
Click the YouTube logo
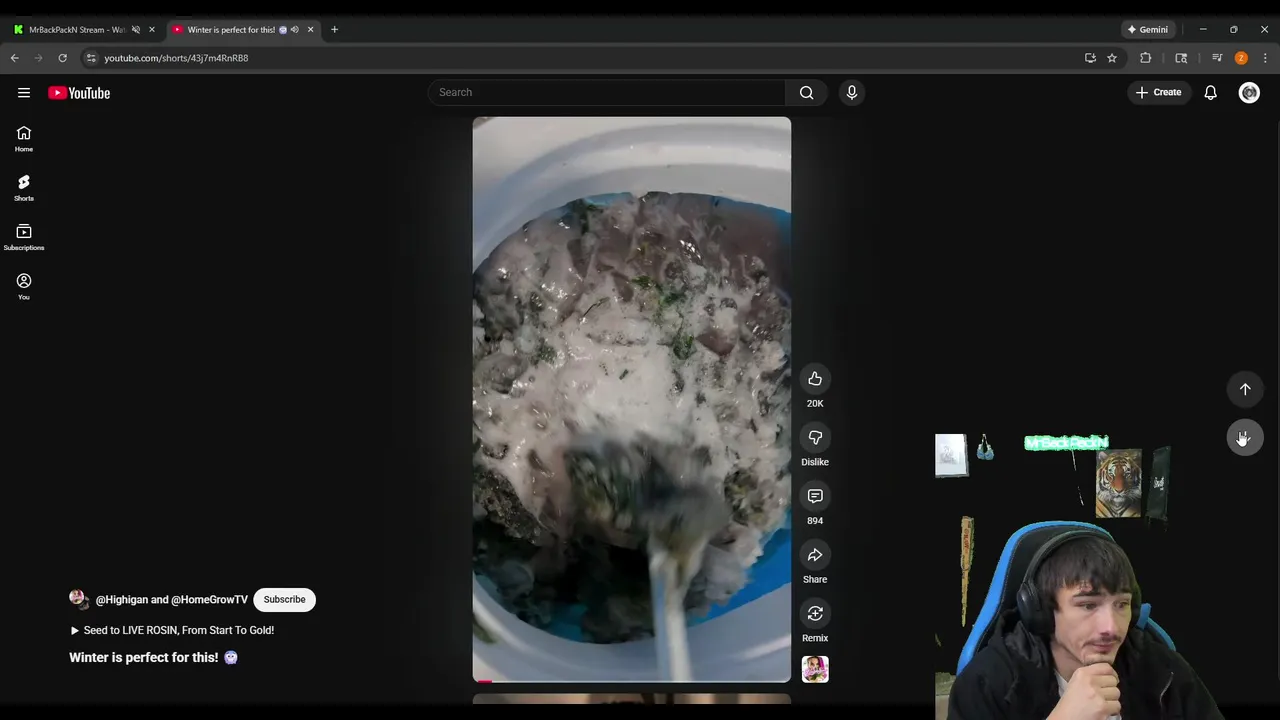click(79, 93)
